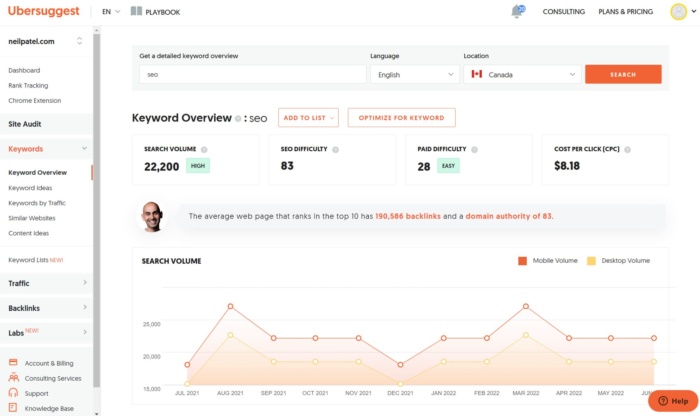Open the Location Canada dropdown
The height and width of the screenshot is (416, 700).
pyautogui.click(x=522, y=74)
